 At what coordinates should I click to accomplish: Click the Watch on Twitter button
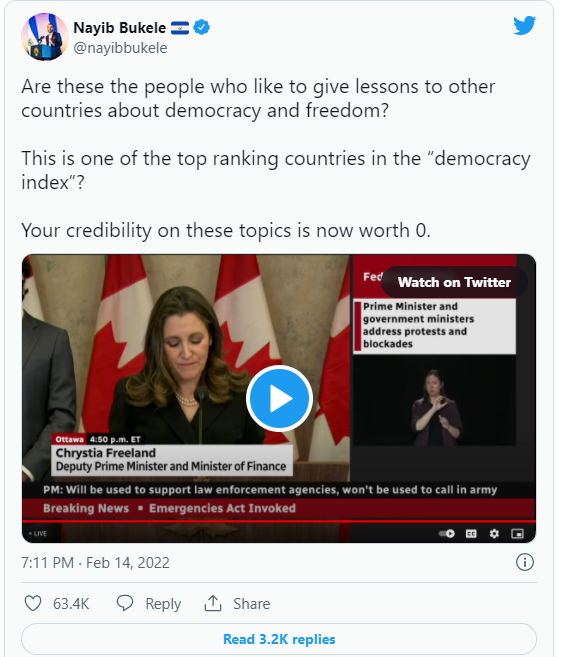pyautogui.click(x=454, y=282)
